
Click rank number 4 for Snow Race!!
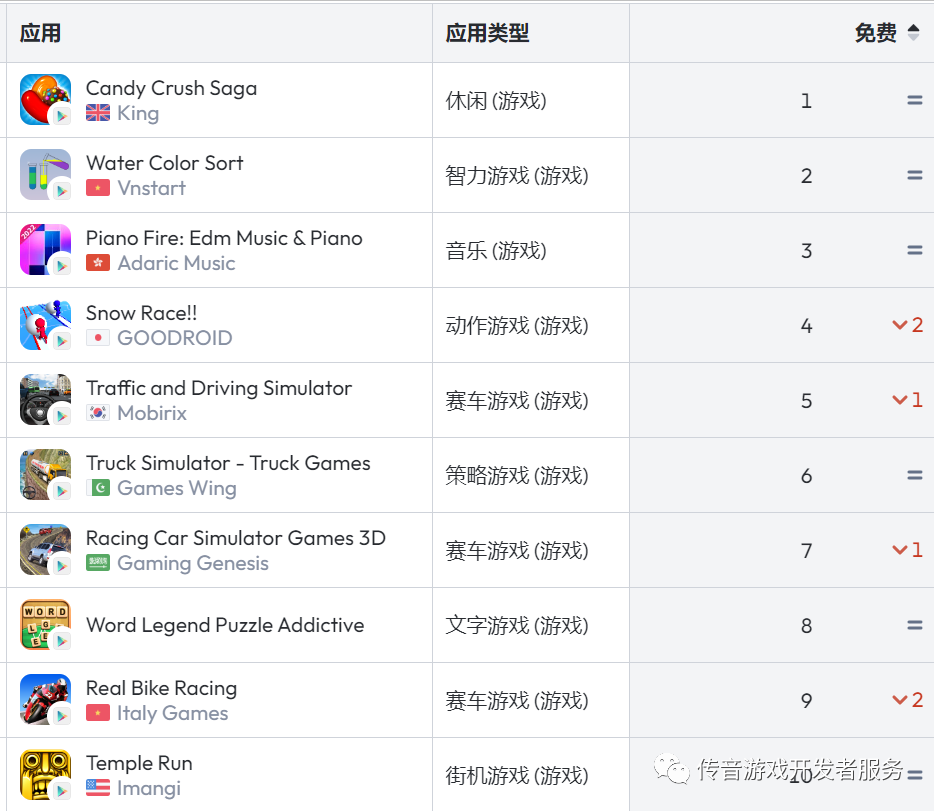pos(806,326)
